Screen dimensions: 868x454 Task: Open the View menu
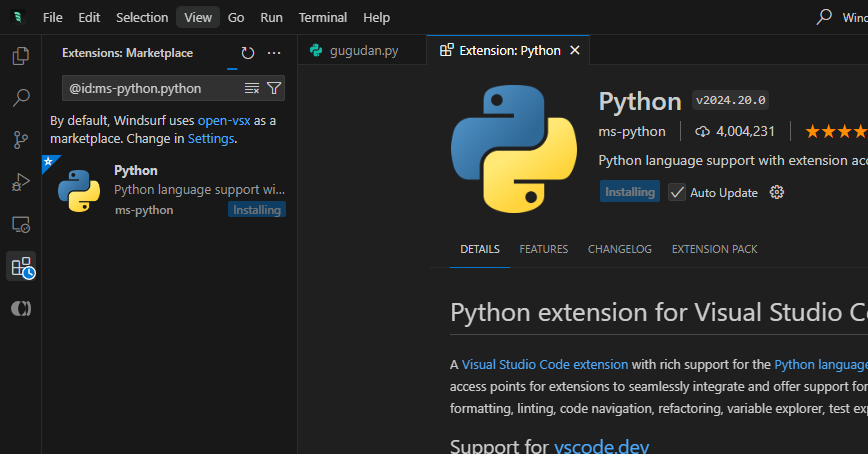[198, 17]
